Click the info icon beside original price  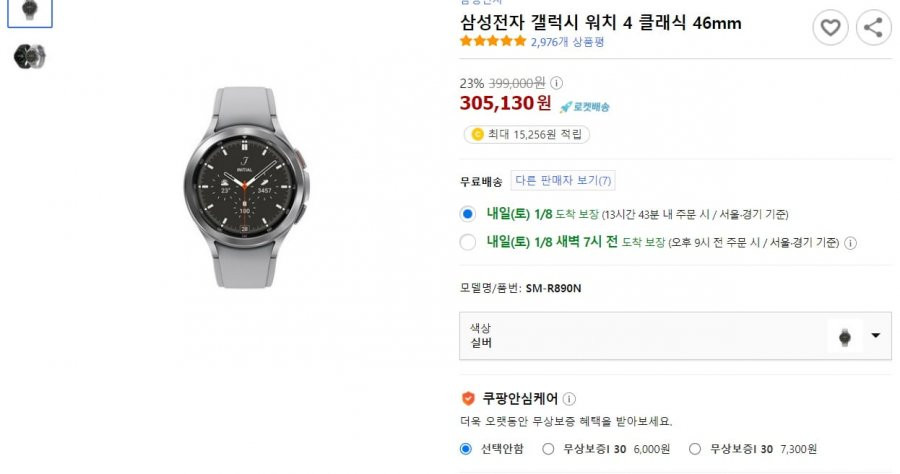point(556,83)
